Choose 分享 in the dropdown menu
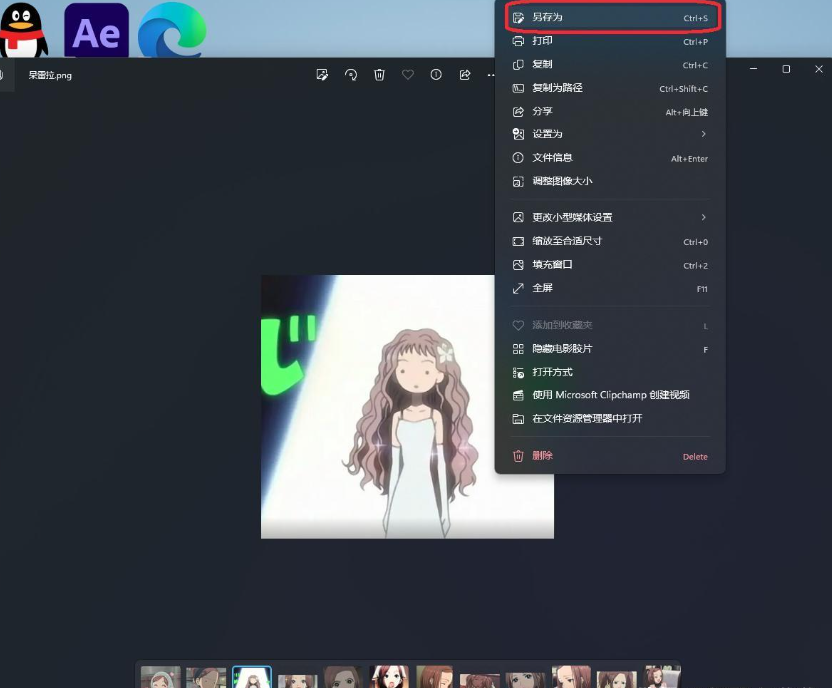Viewport: 832px width, 688px height. 610,111
